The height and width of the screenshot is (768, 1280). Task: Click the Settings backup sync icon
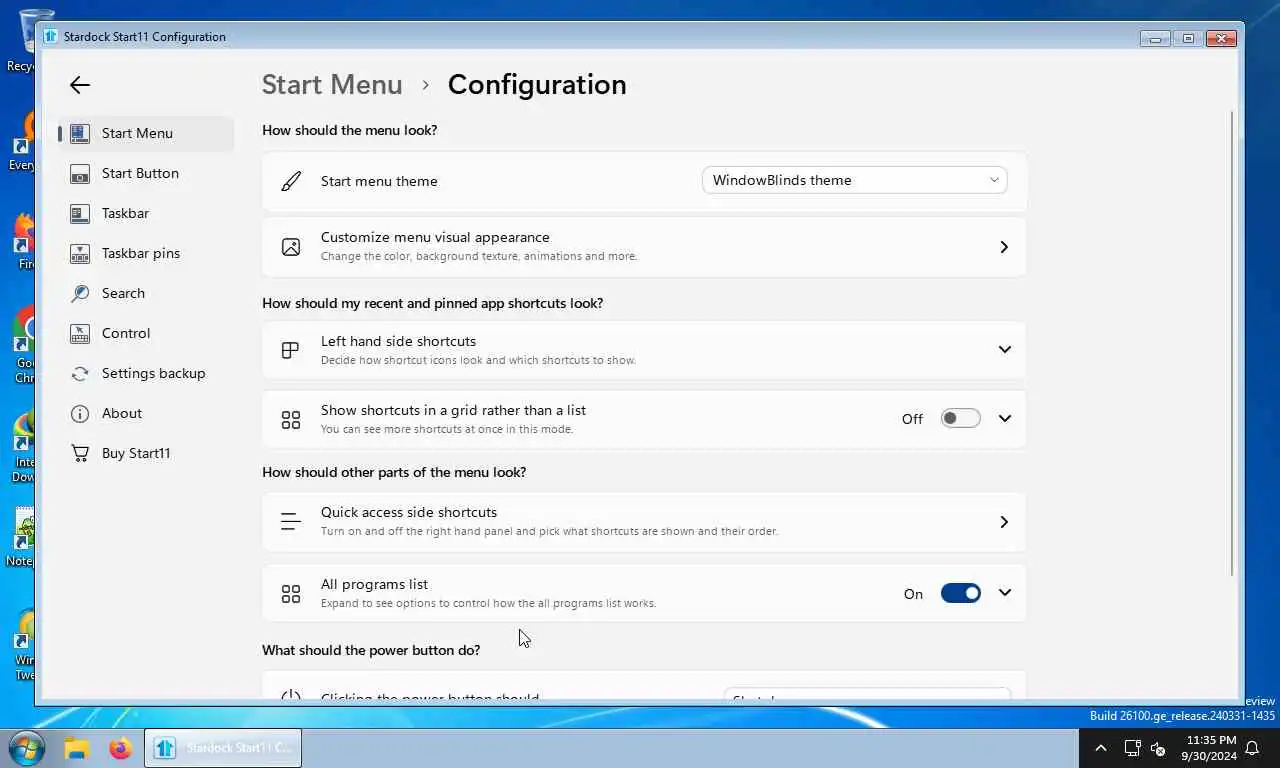(x=80, y=373)
